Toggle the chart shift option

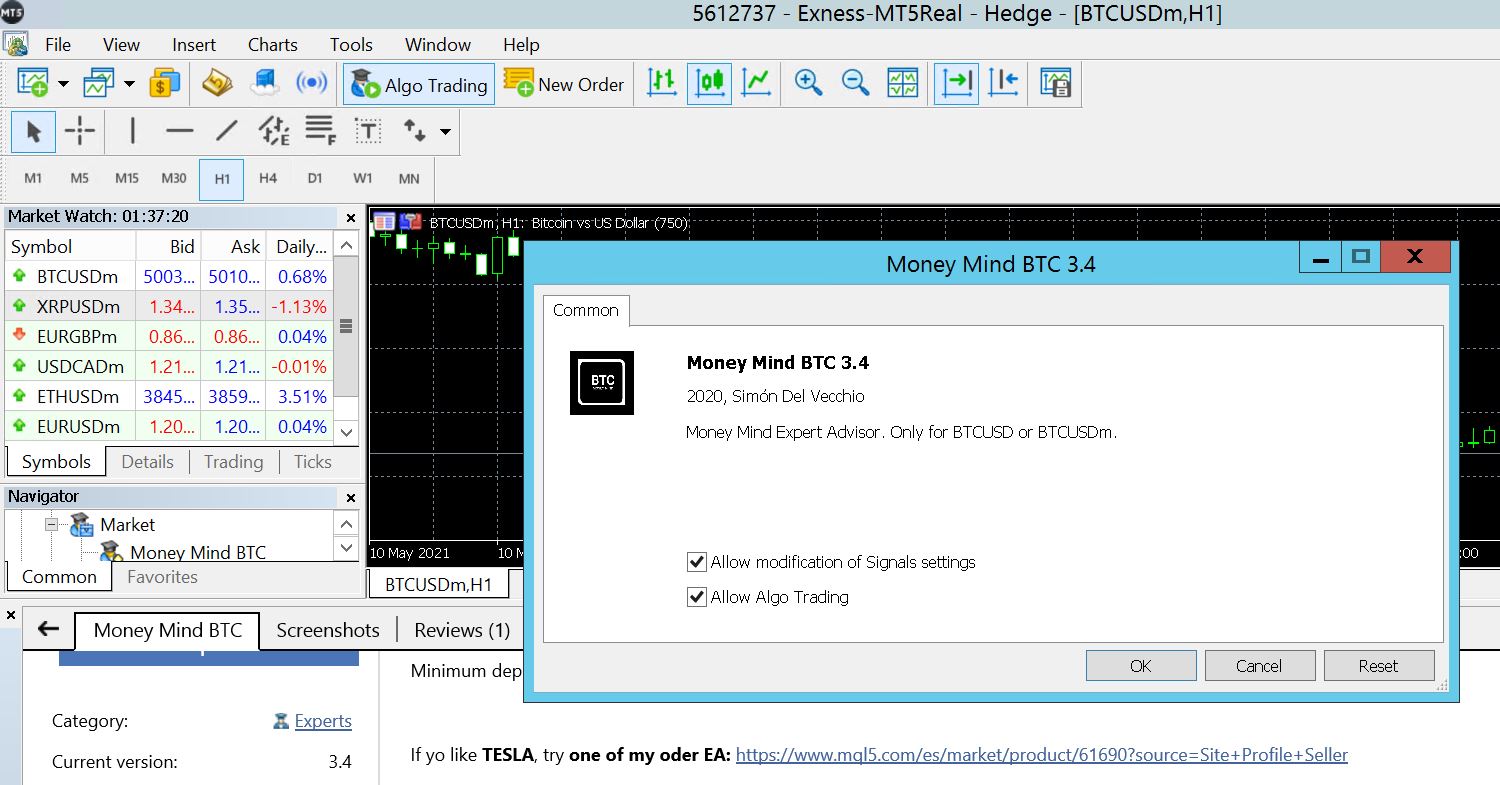click(1003, 83)
